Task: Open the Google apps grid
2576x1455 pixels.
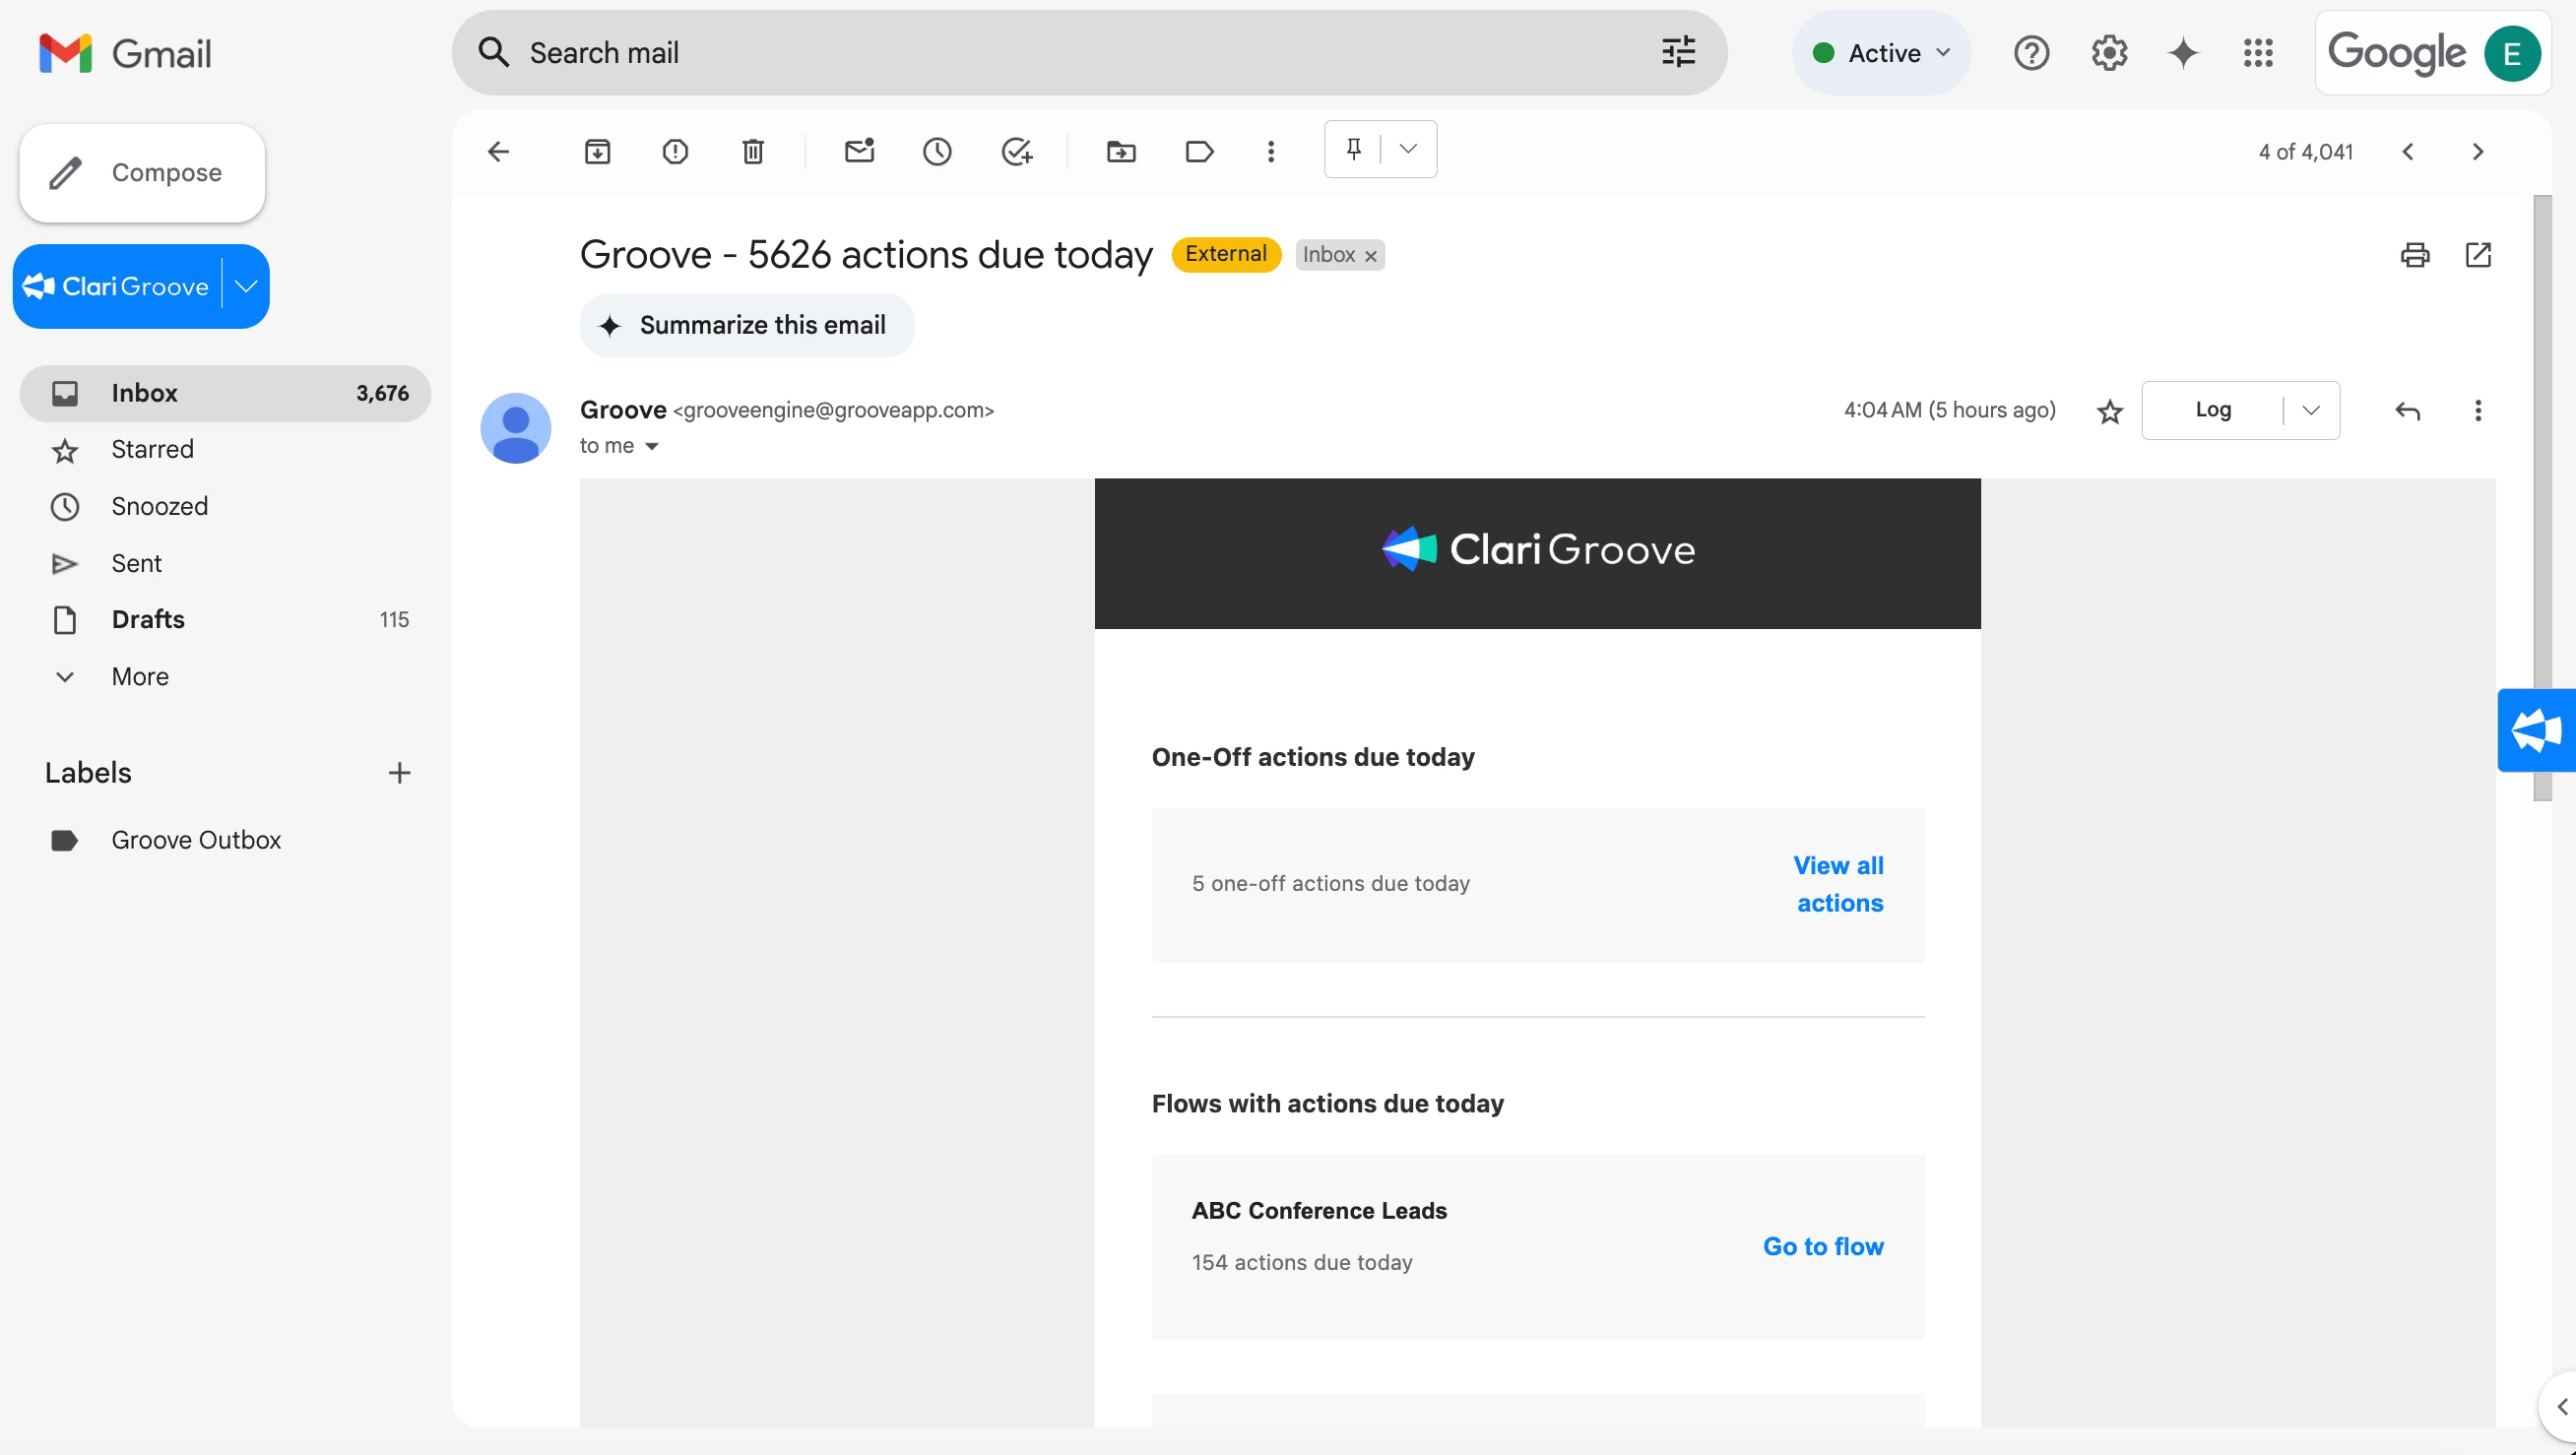Action: pyautogui.click(x=2257, y=52)
